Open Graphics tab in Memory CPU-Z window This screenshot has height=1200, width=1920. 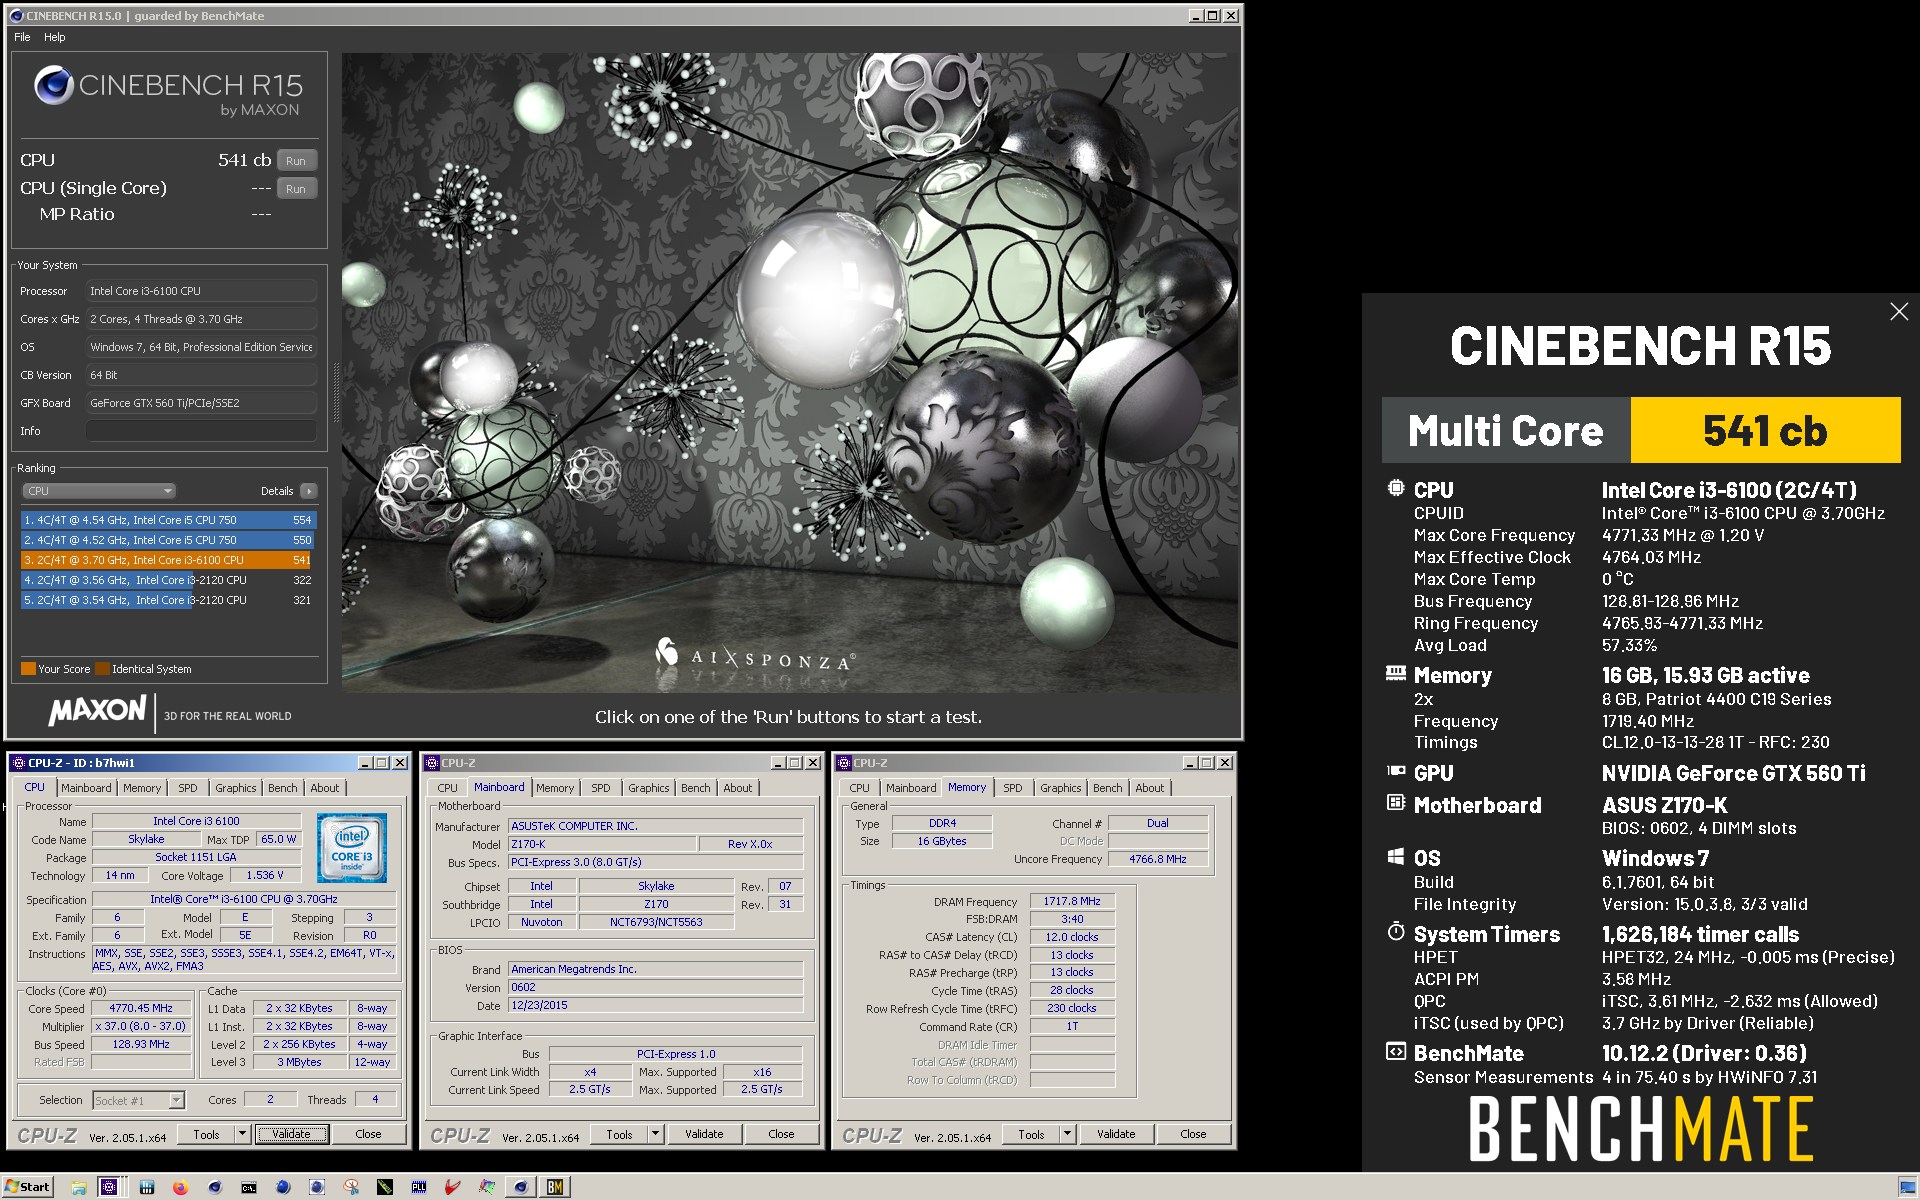coord(1060,788)
